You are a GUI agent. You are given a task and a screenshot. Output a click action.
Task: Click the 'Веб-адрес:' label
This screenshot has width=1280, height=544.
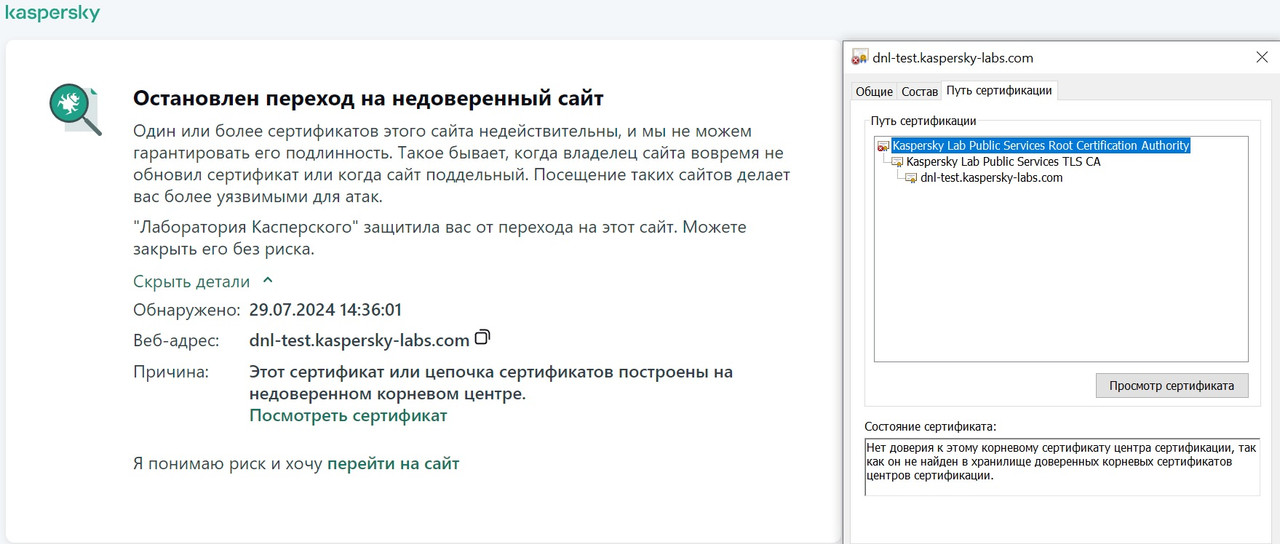point(176,340)
